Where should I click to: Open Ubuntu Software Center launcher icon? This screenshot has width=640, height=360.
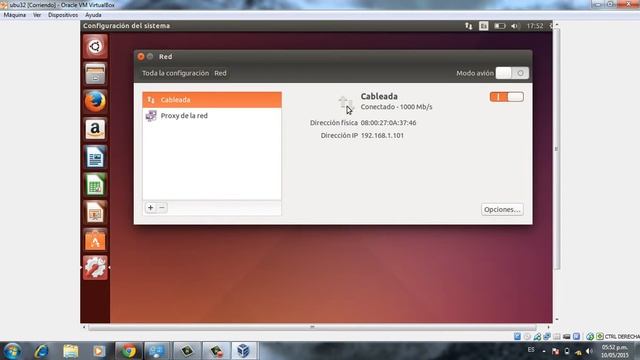click(x=95, y=240)
